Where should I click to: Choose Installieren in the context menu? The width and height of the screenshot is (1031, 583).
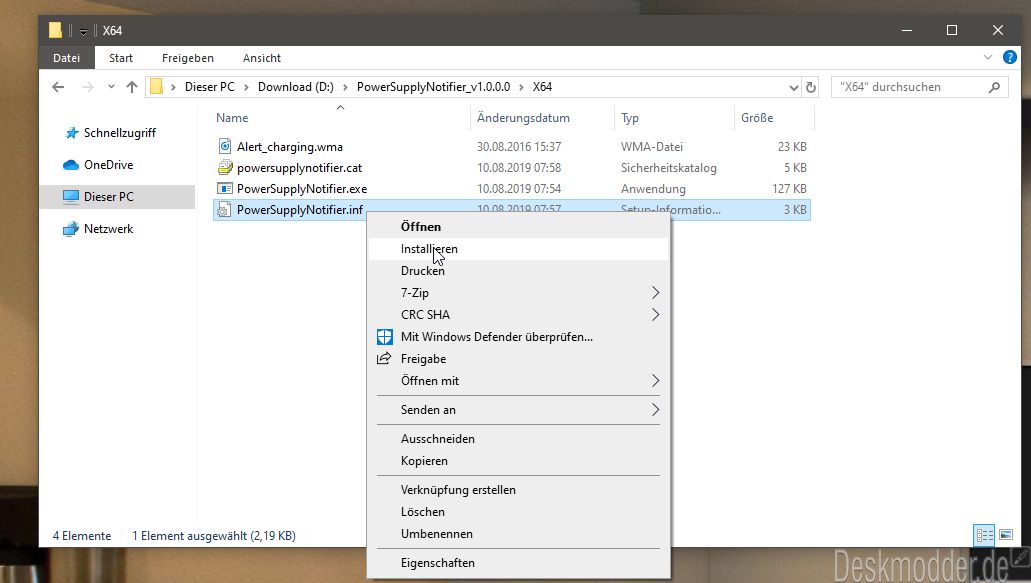coord(518,249)
